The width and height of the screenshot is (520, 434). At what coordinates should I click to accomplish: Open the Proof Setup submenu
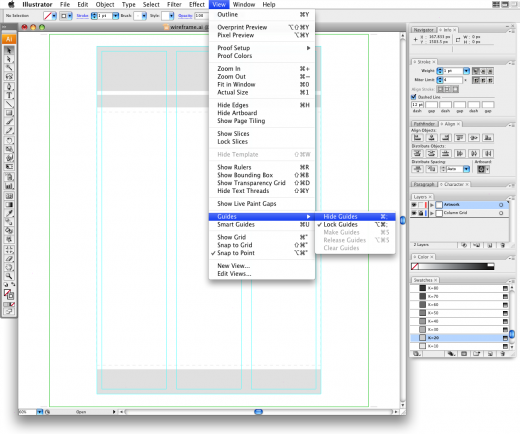262,48
